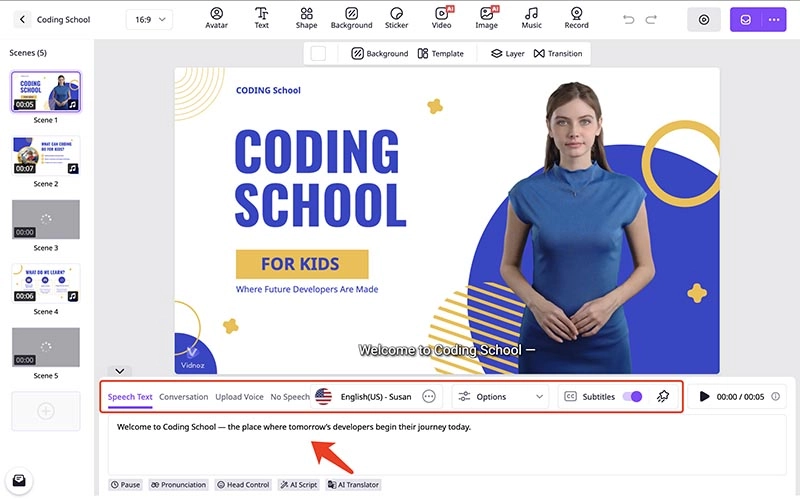Click the Pronunciation button
This screenshot has height=500, width=800.
point(178,485)
